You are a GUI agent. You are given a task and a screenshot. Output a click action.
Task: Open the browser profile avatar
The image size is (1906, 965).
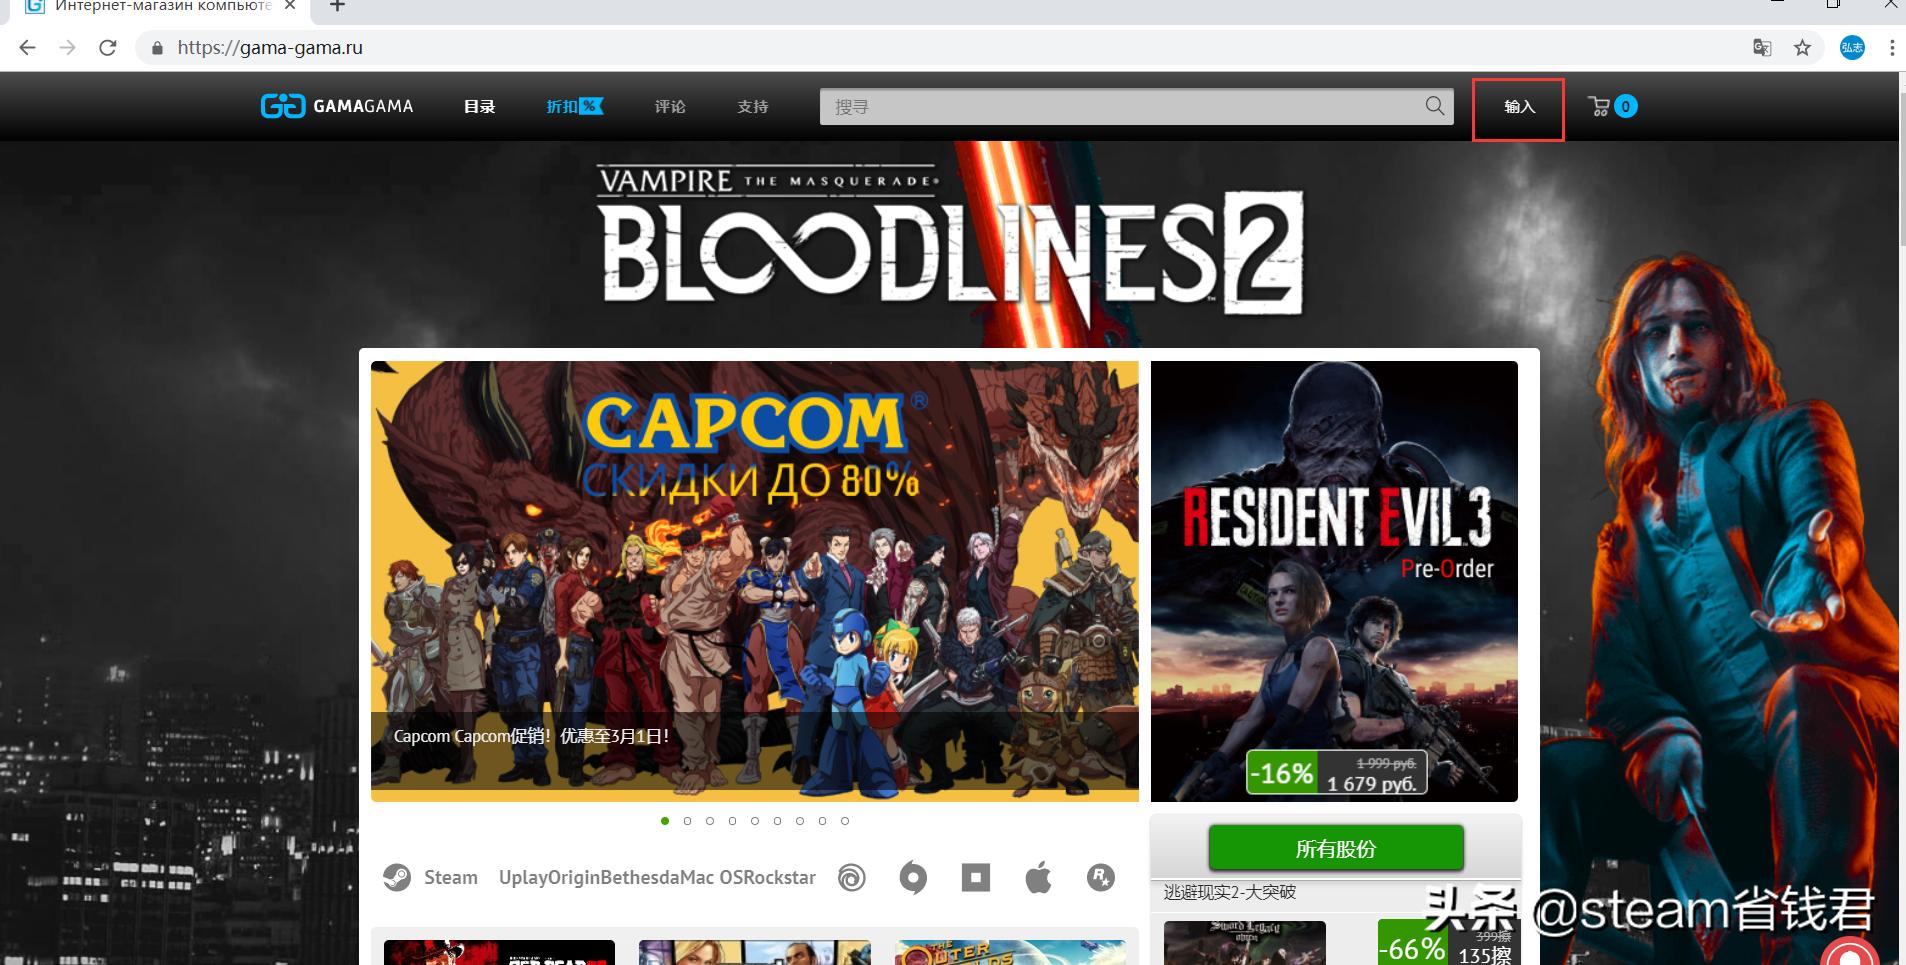1852,47
